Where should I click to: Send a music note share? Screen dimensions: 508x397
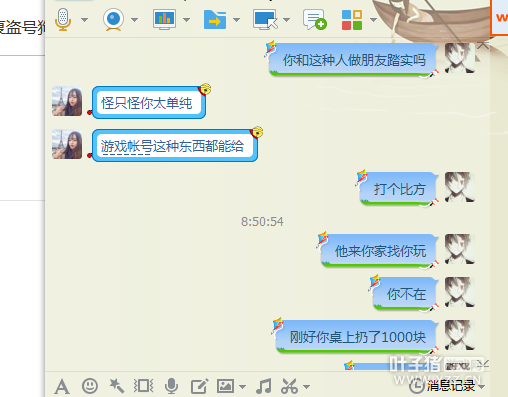[x=264, y=386]
